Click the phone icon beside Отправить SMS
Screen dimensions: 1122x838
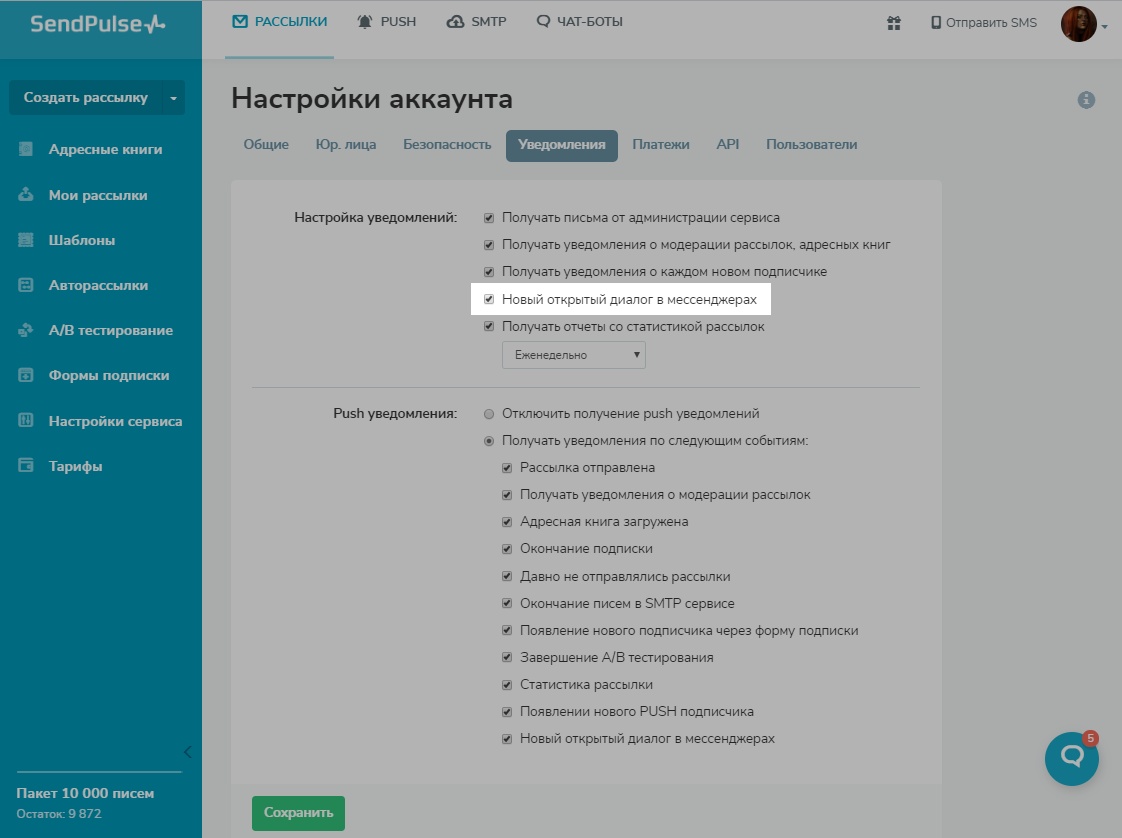click(936, 22)
